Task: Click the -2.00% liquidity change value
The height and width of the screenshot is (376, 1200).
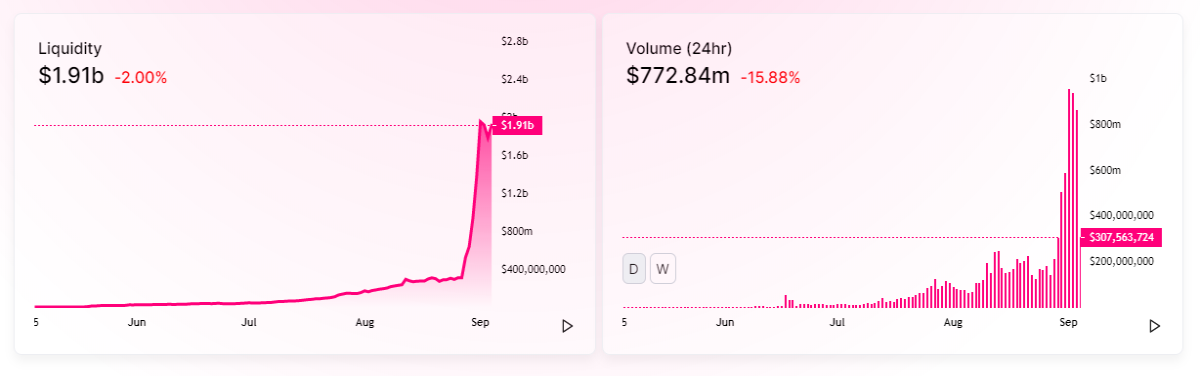Action: [x=141, y=77]
